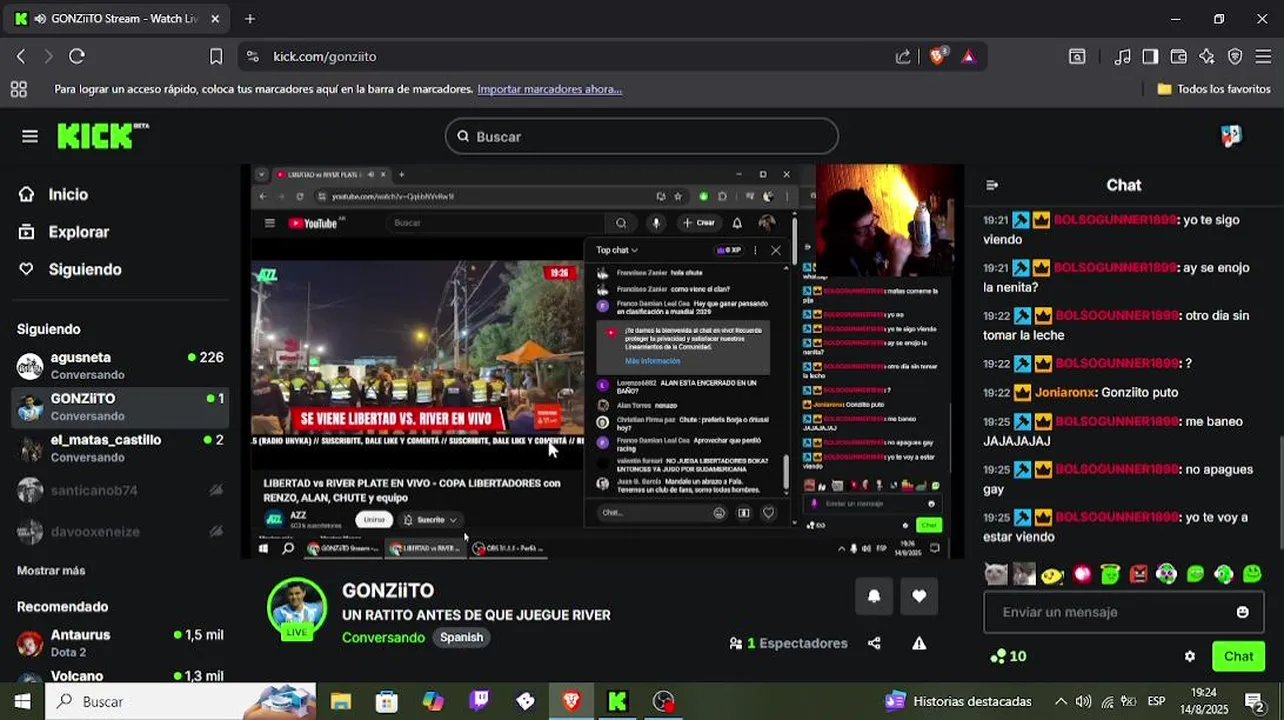Select the Antaurus recommended channel

(x=120, y=643)
